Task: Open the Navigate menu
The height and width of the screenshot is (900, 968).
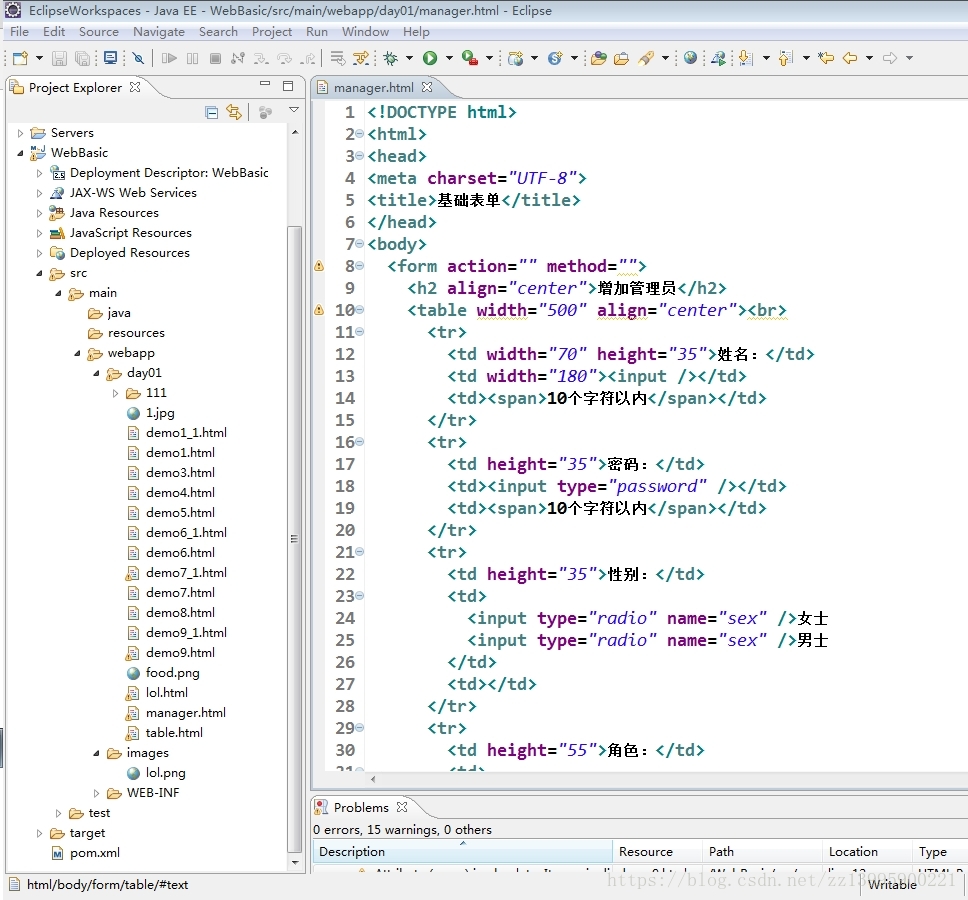Action: point(158,31)
